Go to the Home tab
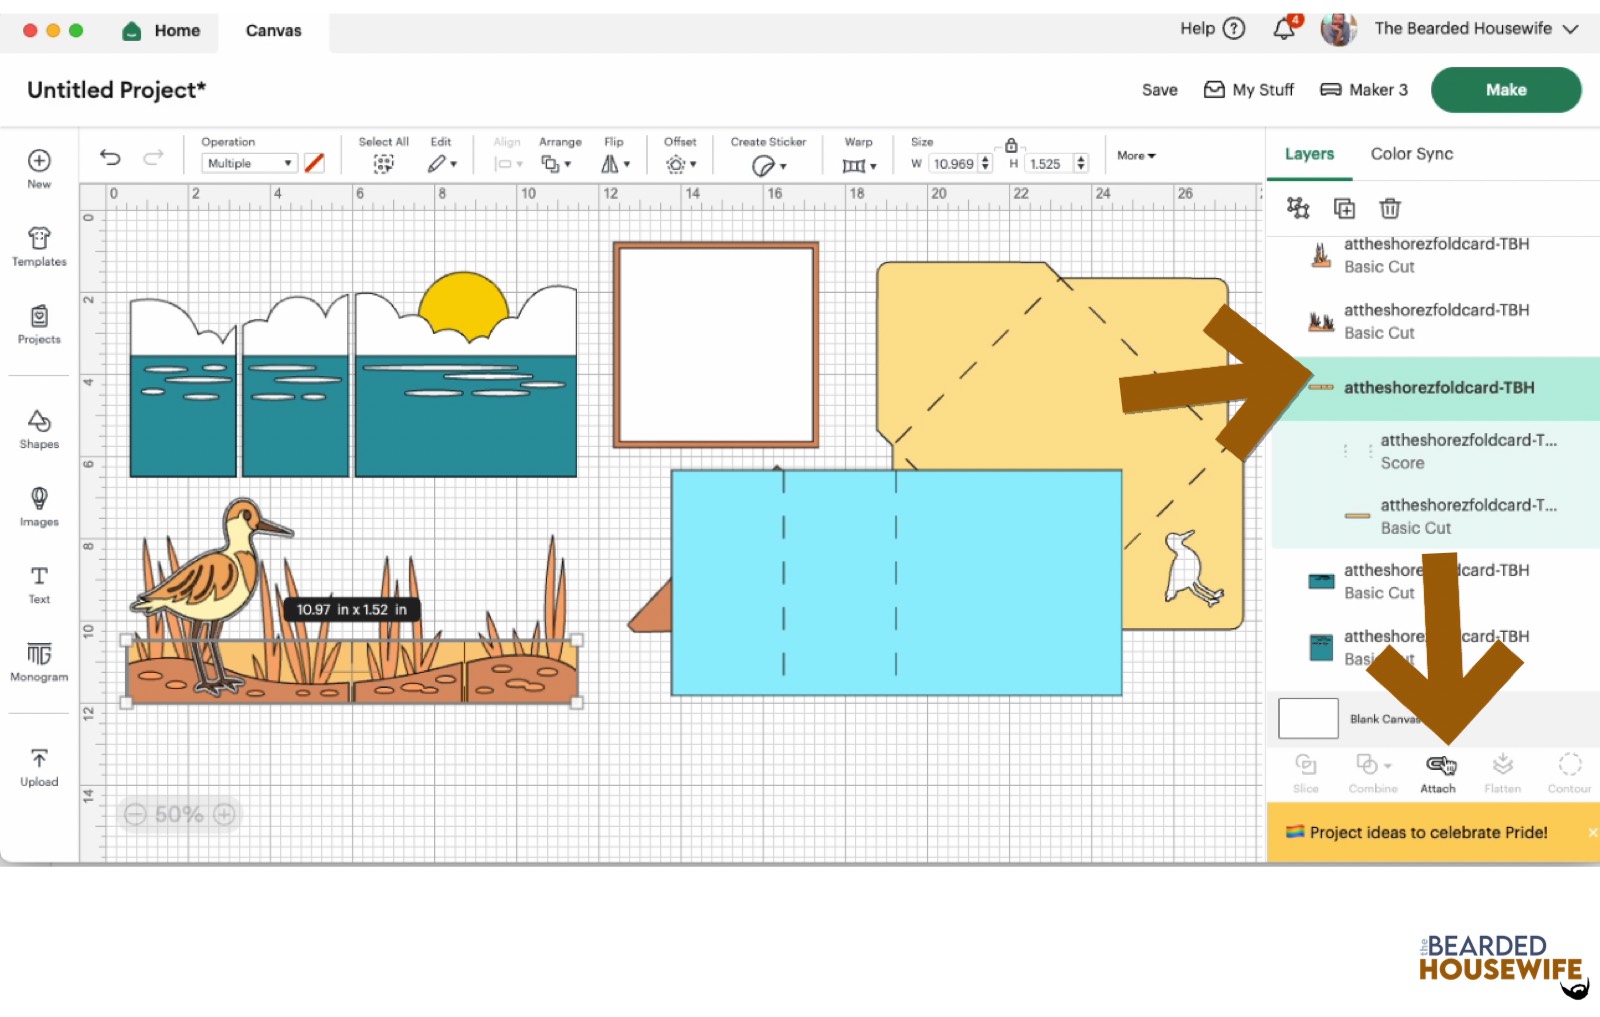The width and height of the screenshot is (1600, 1017). (161, 31)
